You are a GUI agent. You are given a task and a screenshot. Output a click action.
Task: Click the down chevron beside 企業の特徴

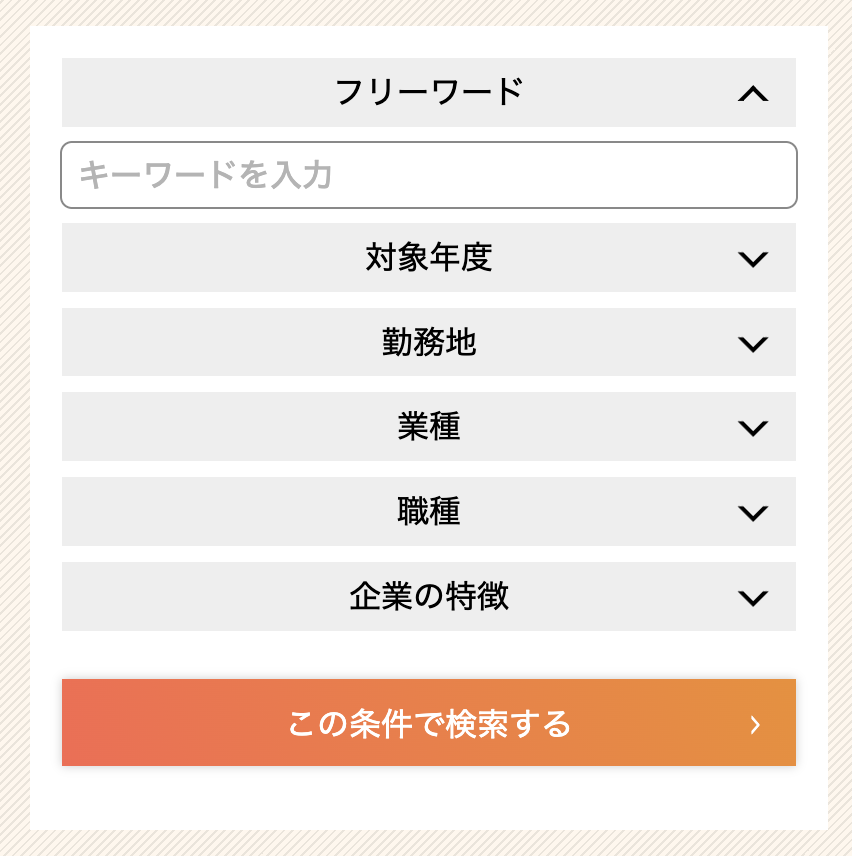coord(752,598)
